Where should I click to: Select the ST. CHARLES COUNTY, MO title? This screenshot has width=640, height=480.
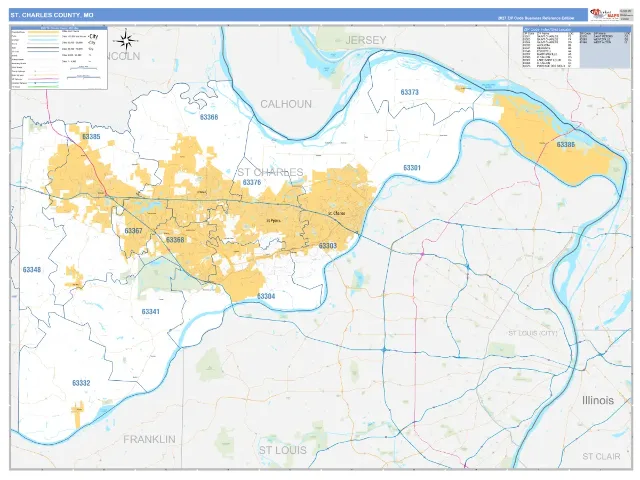pyautogui.click(x=52, y=15)
